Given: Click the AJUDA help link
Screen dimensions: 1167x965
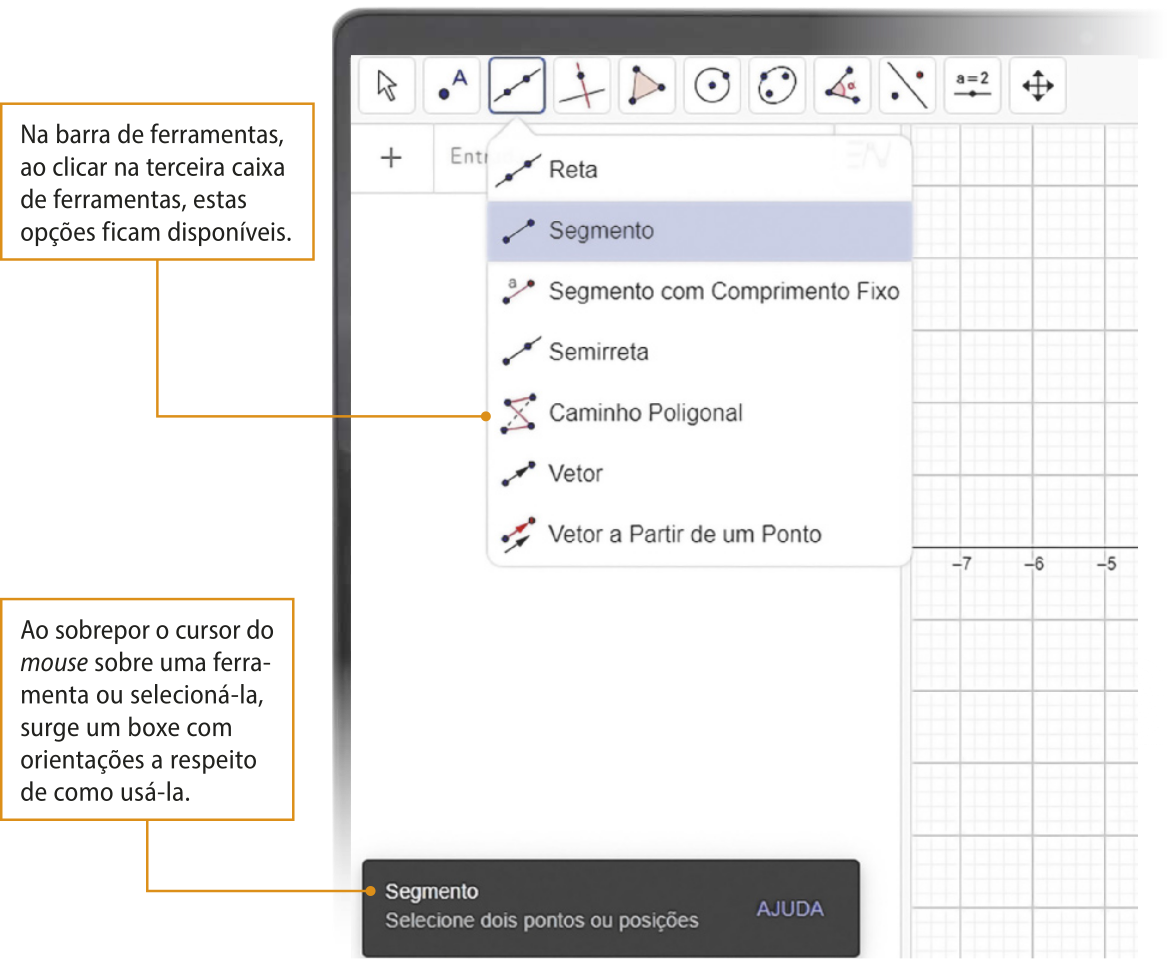Looking at the screenshot, I should point(790,908).
